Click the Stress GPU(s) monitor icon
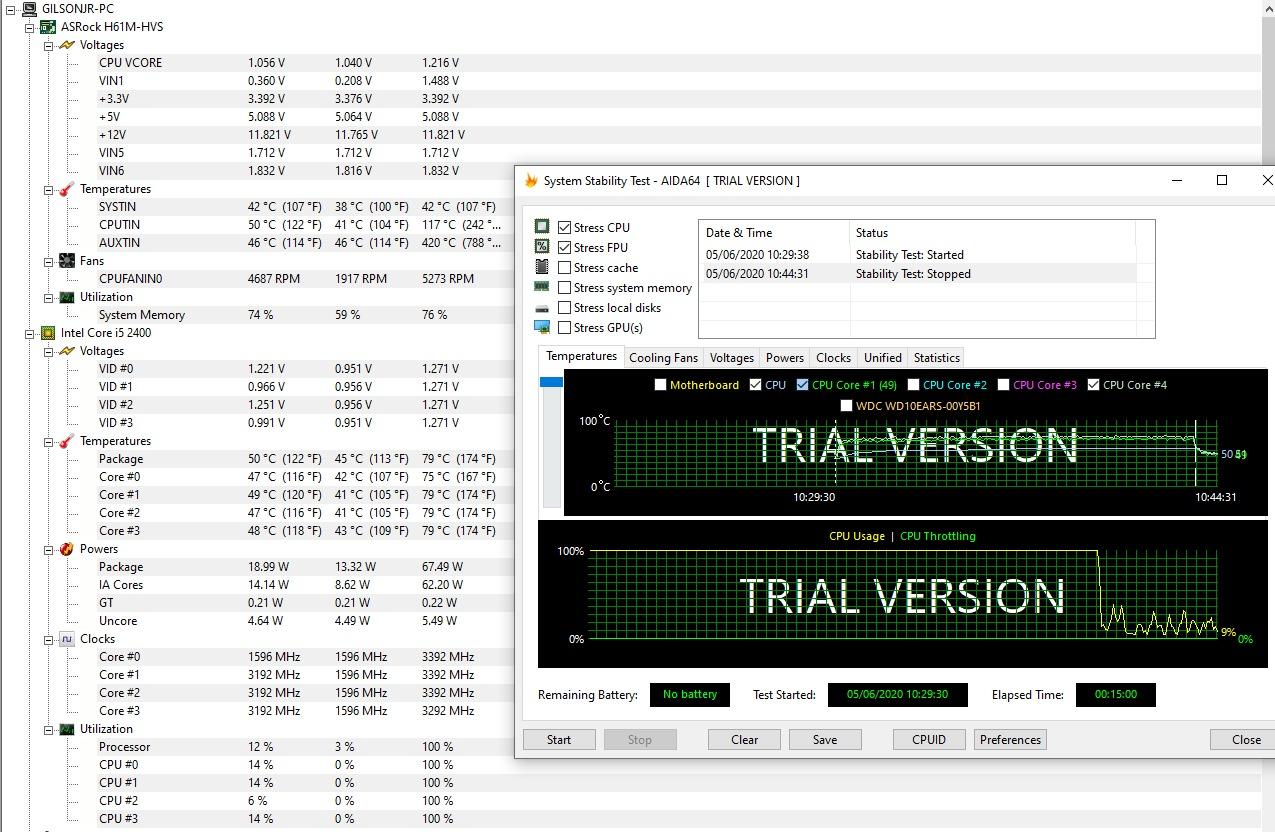Viewport: 1275px width, 832px height. coord(542,327)
